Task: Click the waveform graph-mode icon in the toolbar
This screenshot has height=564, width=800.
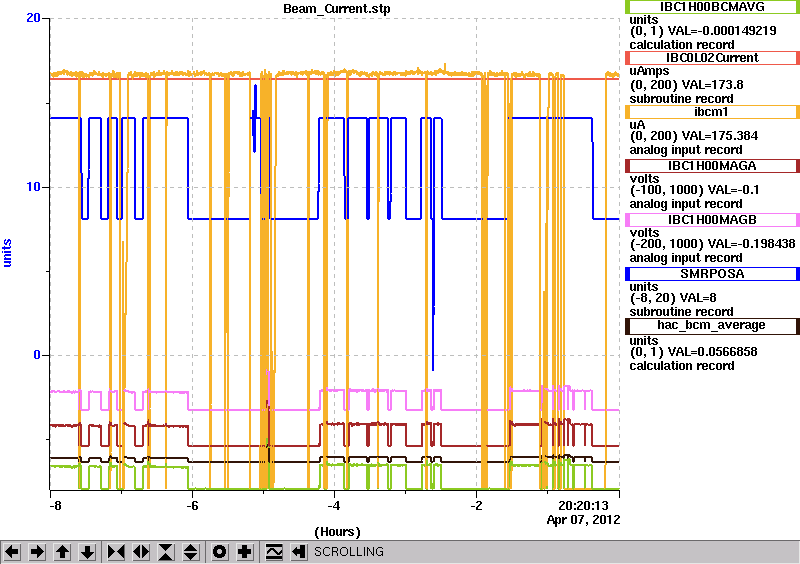Action: tap(274, 552)
